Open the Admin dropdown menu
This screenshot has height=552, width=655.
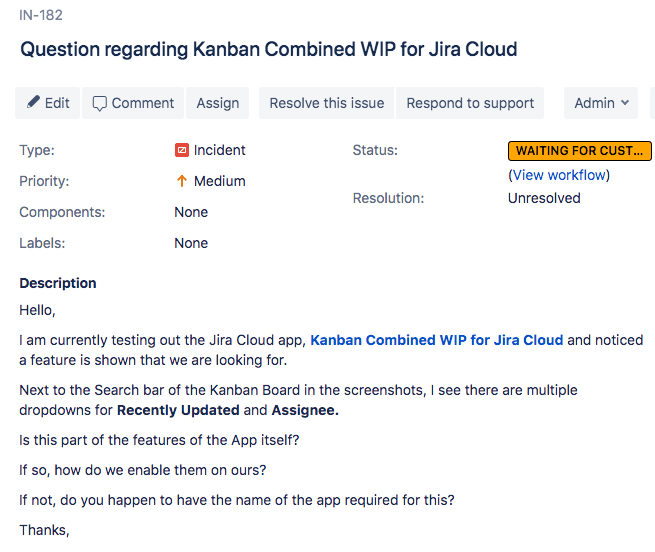pyautogui.click(x=601, y=103)
